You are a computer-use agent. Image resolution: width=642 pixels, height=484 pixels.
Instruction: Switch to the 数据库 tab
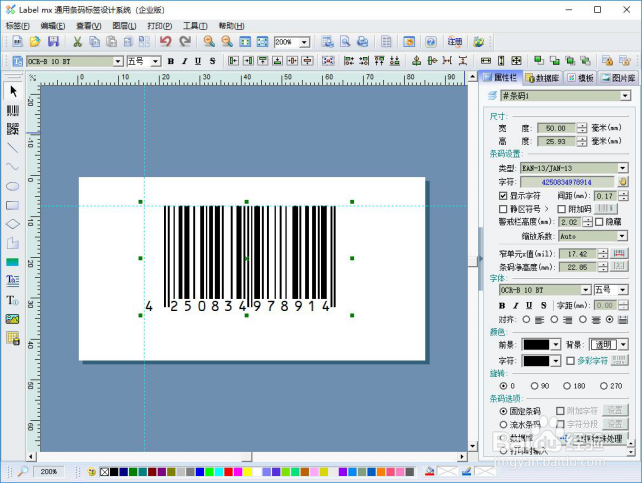pos(543,78)
